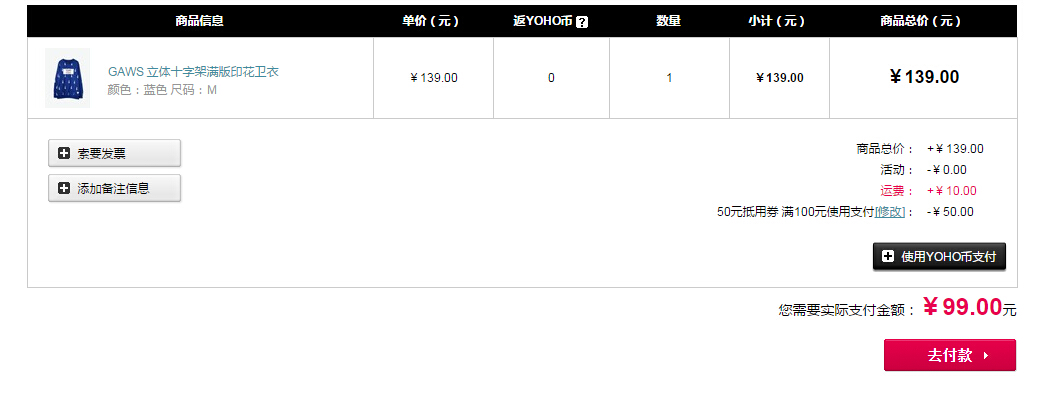1043x394 pixels.
Task: Click the 修改 link for the coupon
Action: point(890,212)
